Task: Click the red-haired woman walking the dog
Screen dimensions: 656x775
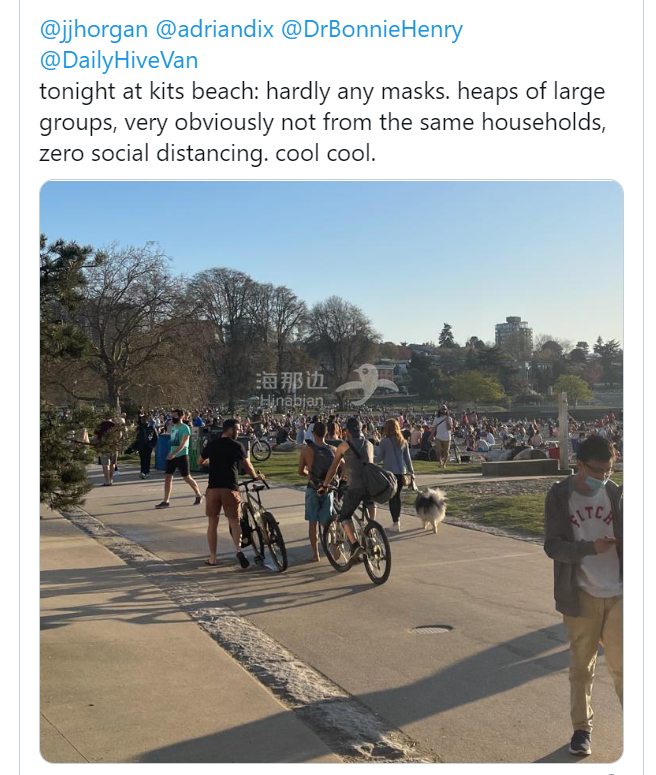Action: point(395,474)
